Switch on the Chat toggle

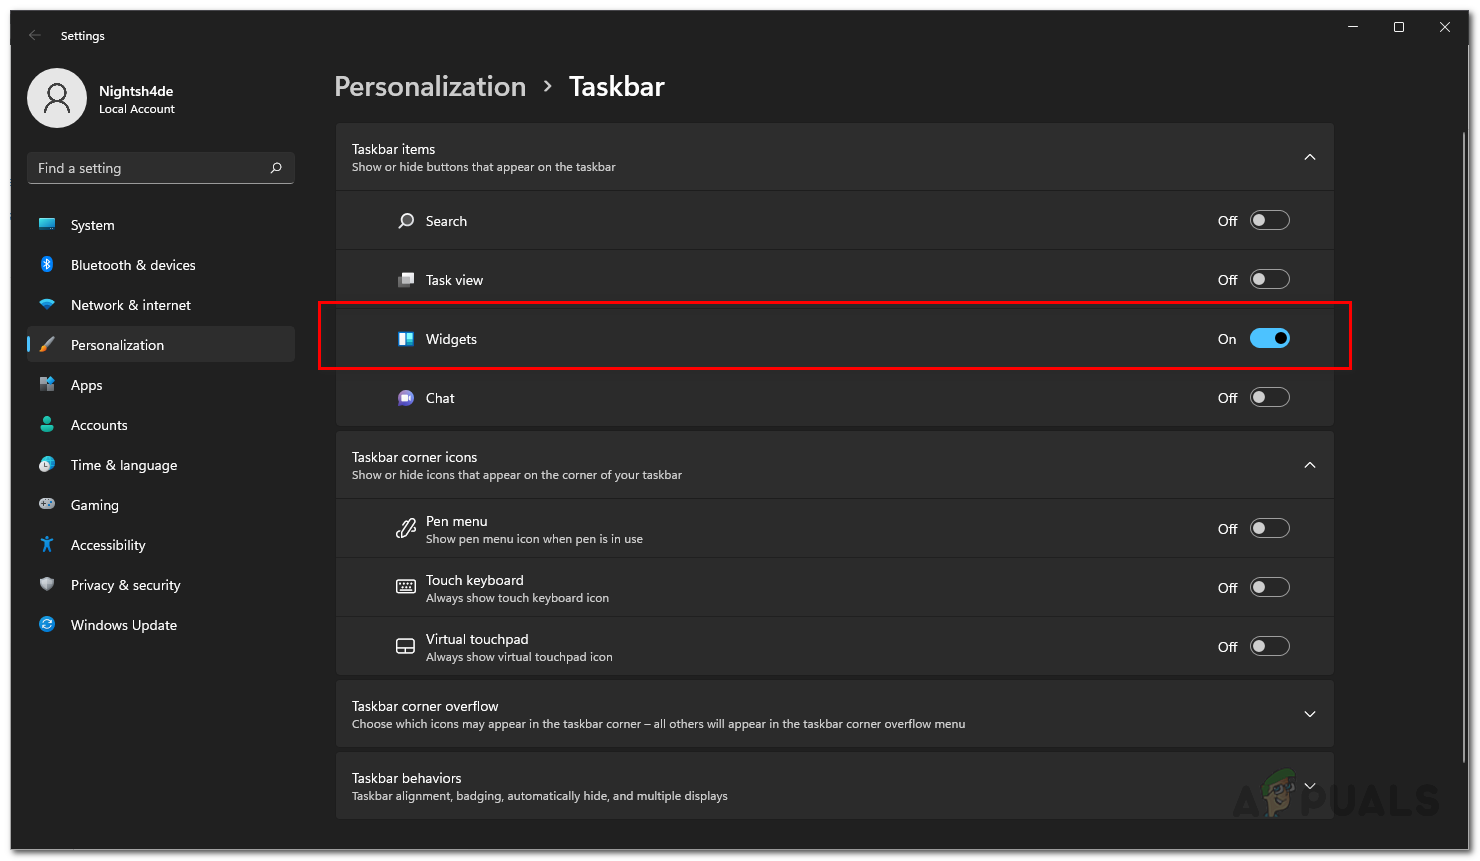pyautogui.click(x=1269, y=398)
